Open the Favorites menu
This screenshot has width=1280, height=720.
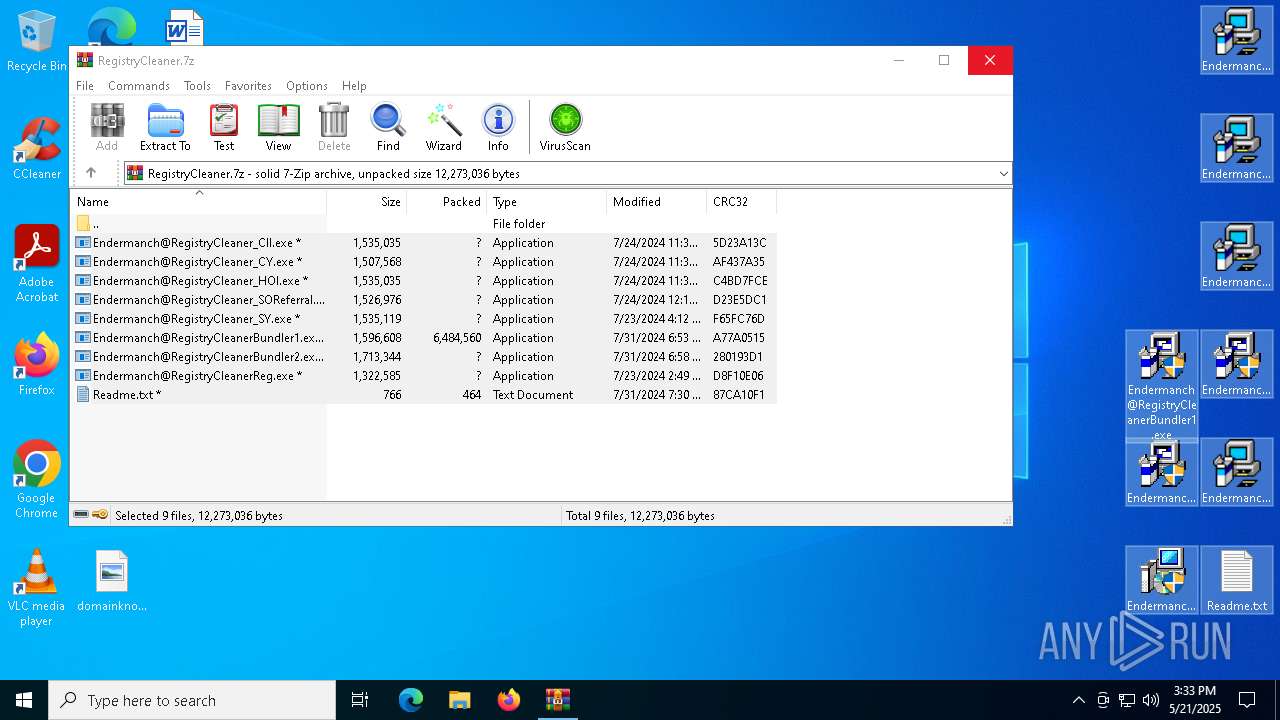(x=248, y=86)
